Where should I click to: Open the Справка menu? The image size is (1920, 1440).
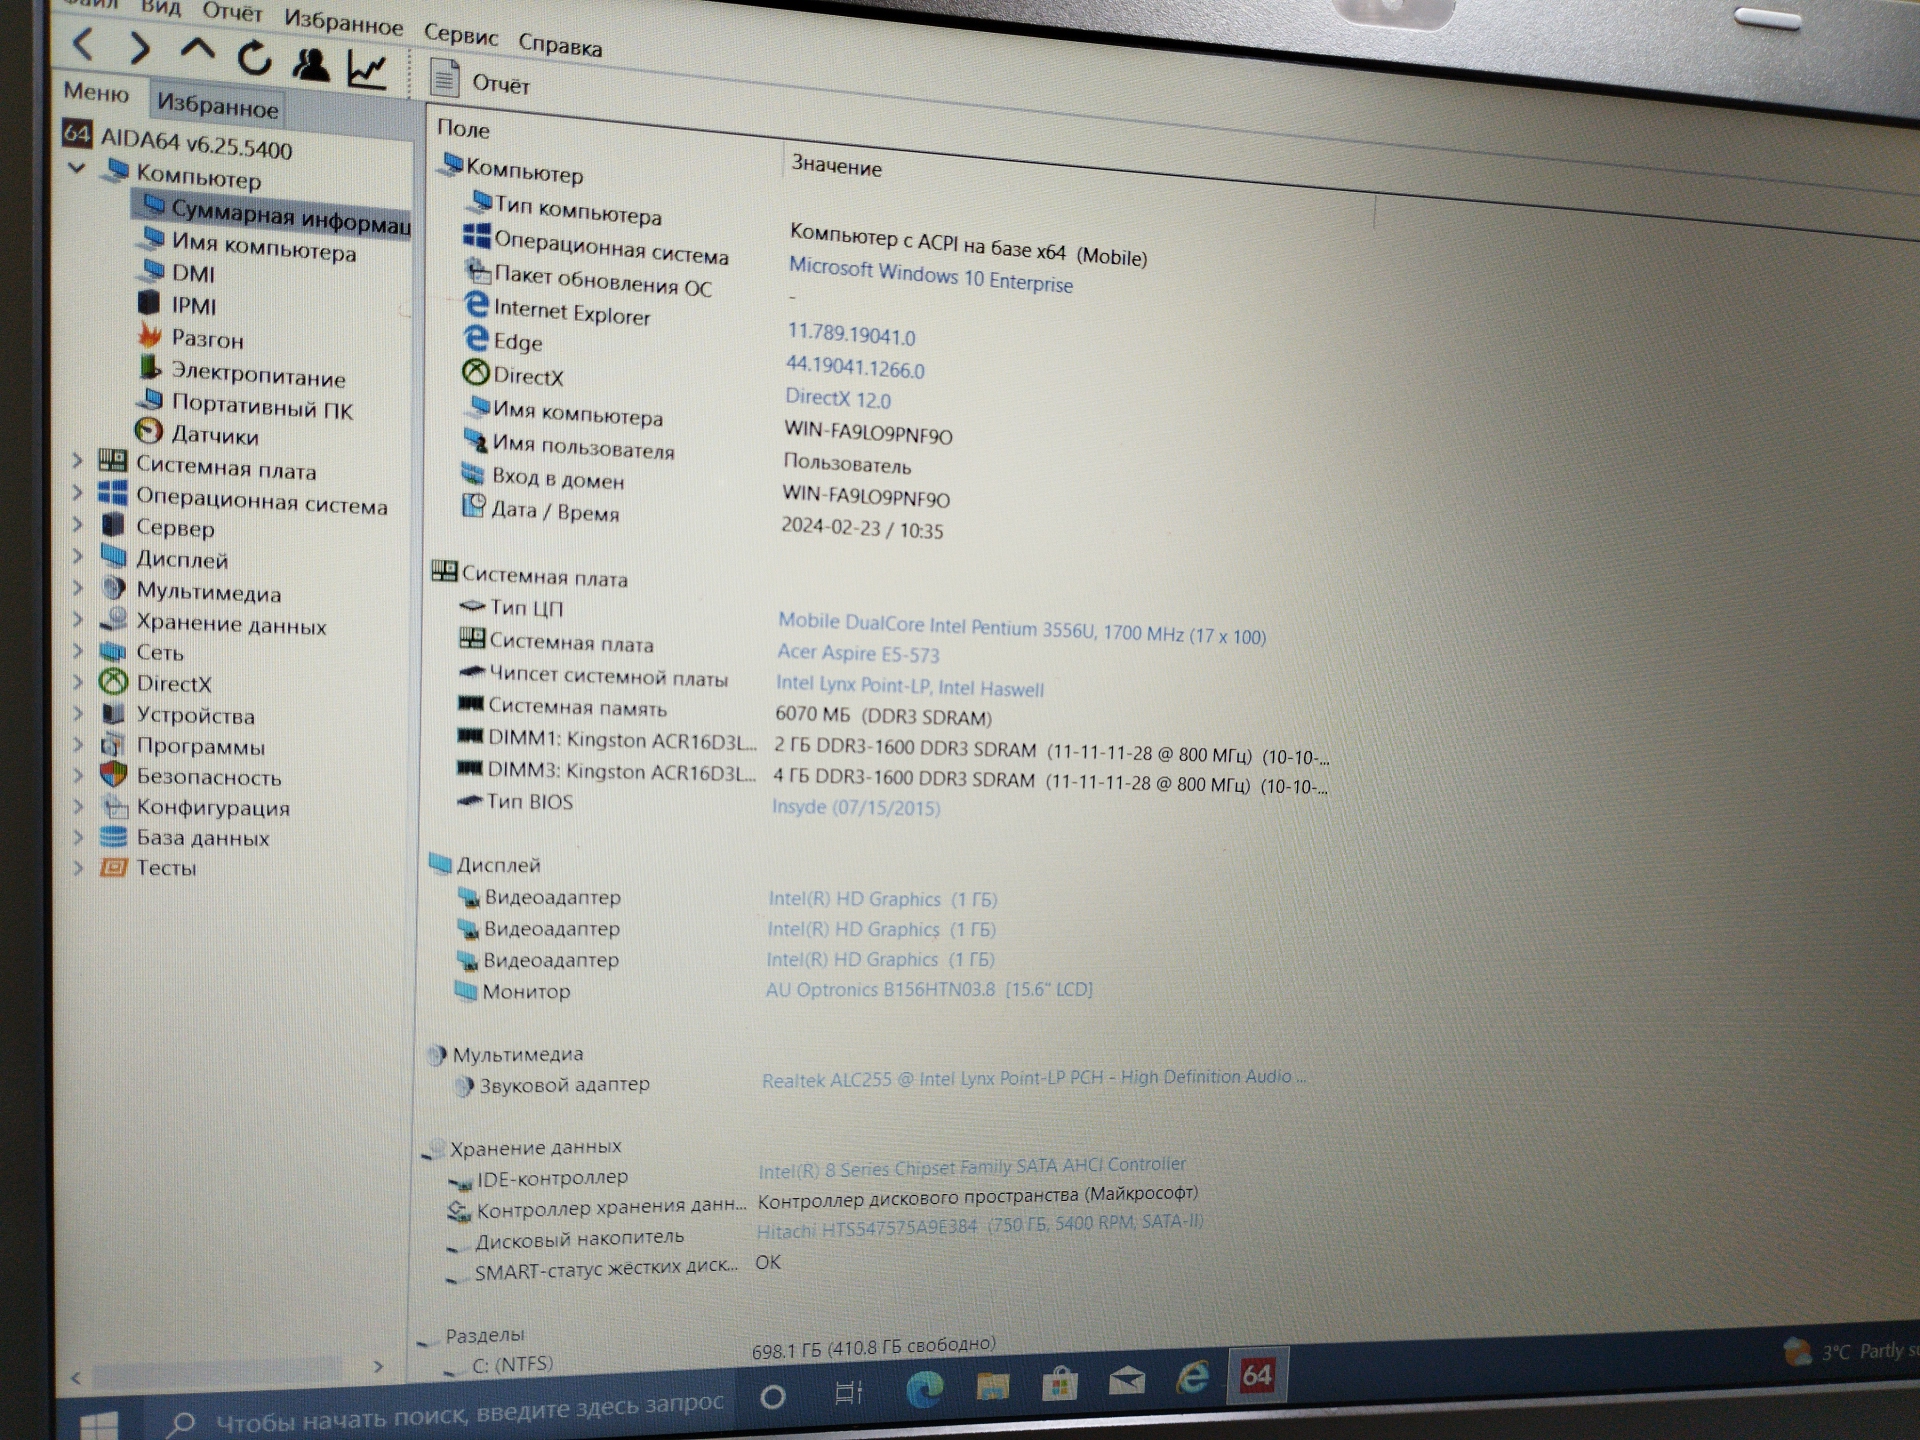(x=560, y=44)
